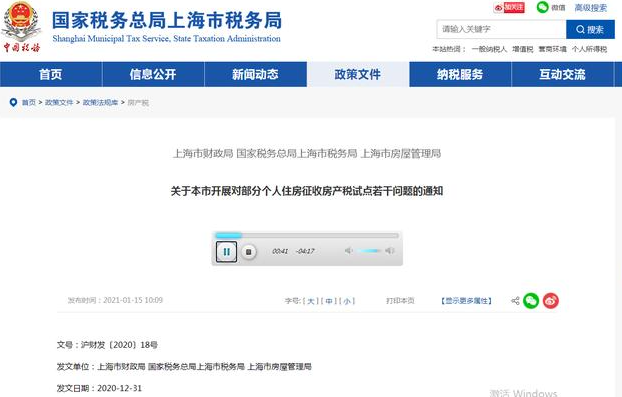Go to 政策法规库 in breadcrumb
This screenshot has width=622, height=397.
[x=100, y=103]
